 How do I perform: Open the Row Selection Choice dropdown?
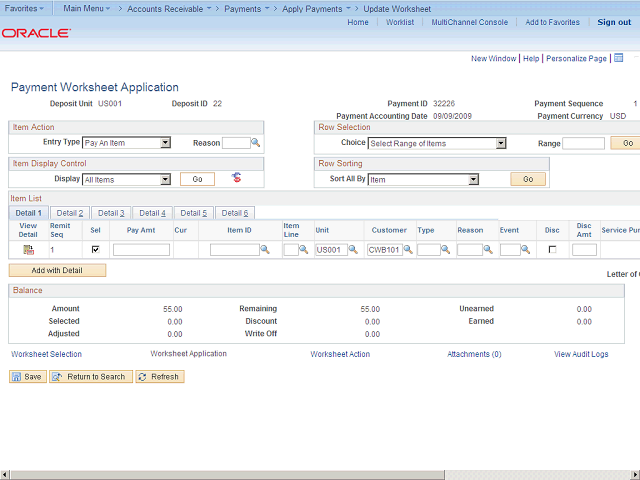point(437,143)
